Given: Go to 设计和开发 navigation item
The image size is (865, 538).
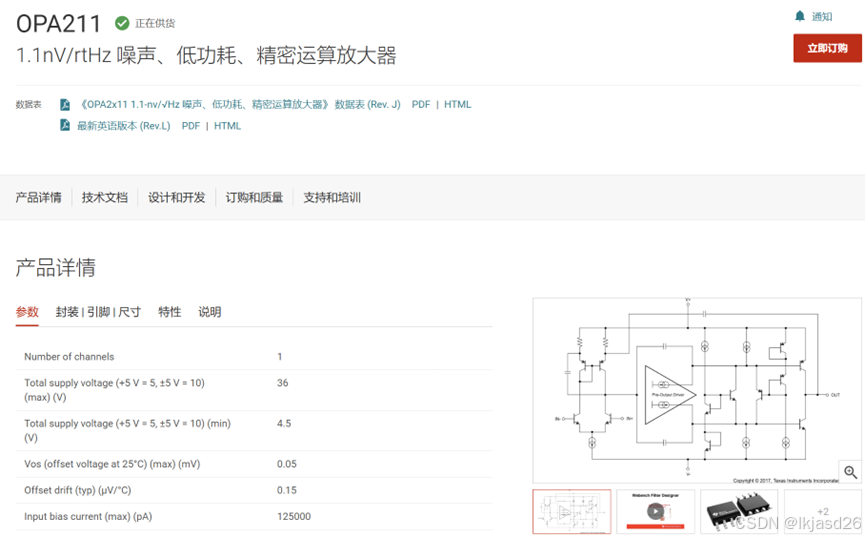Looking at the screenshot, I should click(x=177, y=198).
